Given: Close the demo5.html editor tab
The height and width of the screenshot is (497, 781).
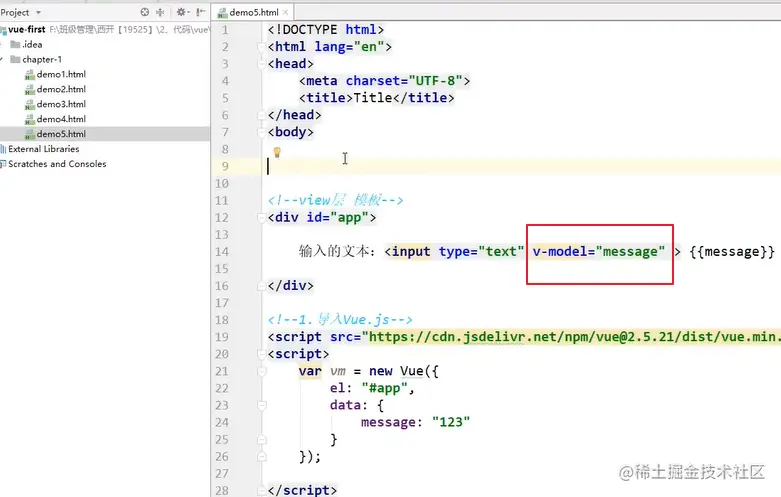Looking at the screenshot, I should (x=285, y=12).
